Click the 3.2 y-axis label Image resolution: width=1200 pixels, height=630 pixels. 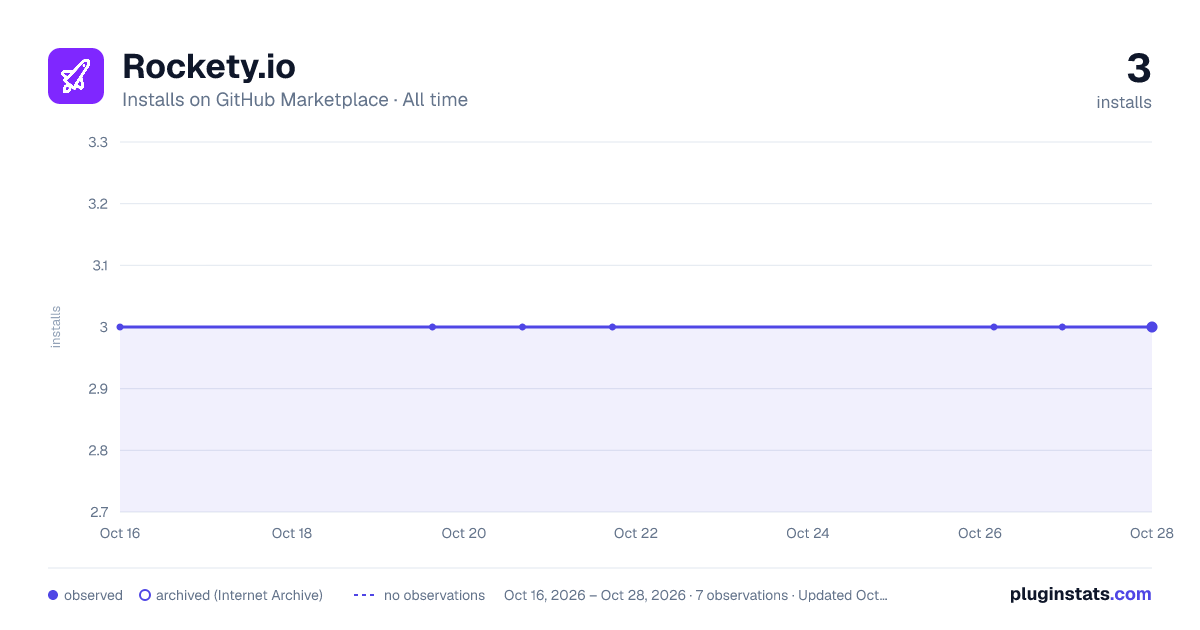click(98, 204)
